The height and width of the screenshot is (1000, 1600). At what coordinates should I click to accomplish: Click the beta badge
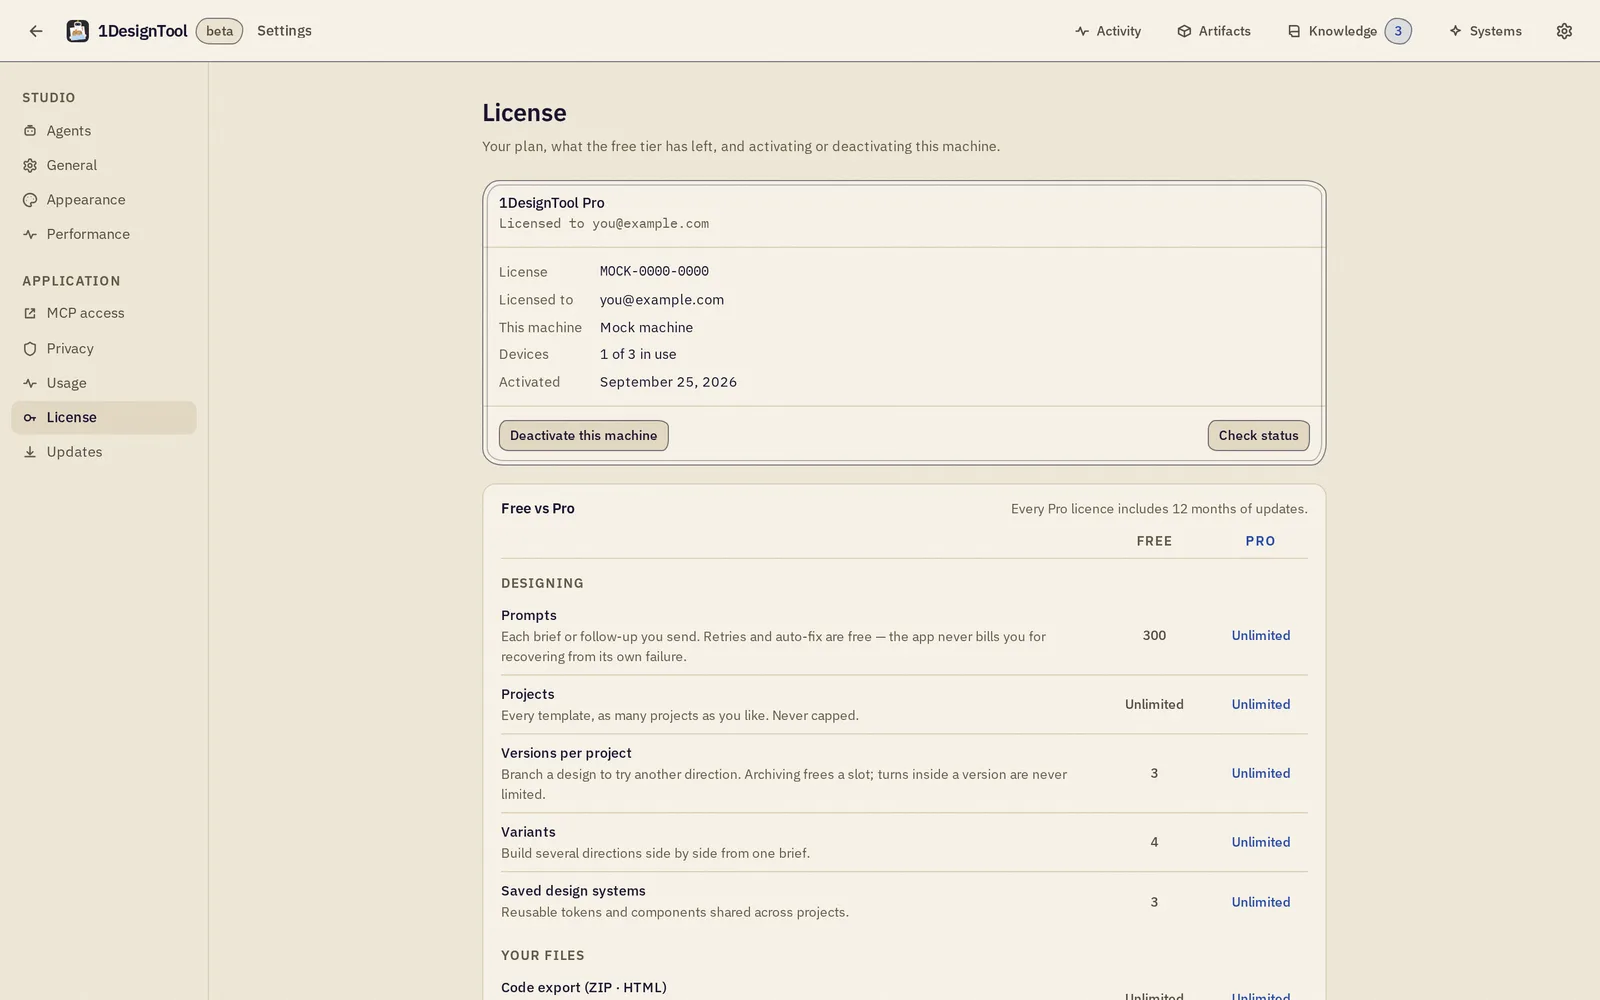pyautogui.click(x=219, y=31)
